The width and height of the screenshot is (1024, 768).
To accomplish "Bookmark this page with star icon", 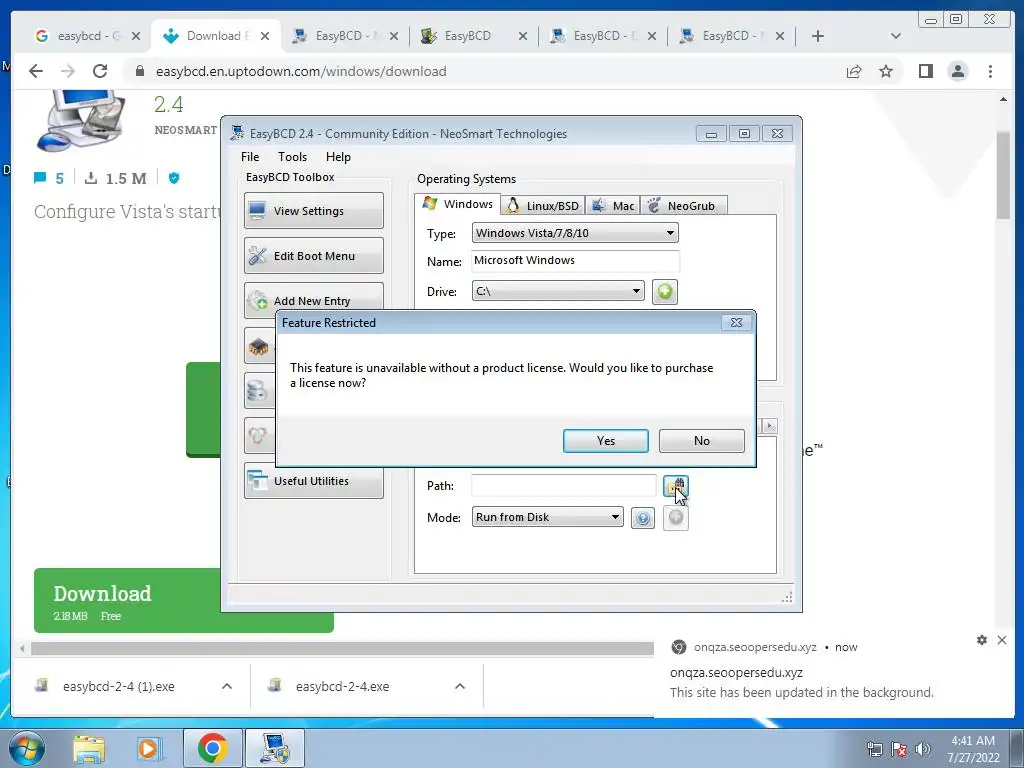I will click(x=886, y=71).
